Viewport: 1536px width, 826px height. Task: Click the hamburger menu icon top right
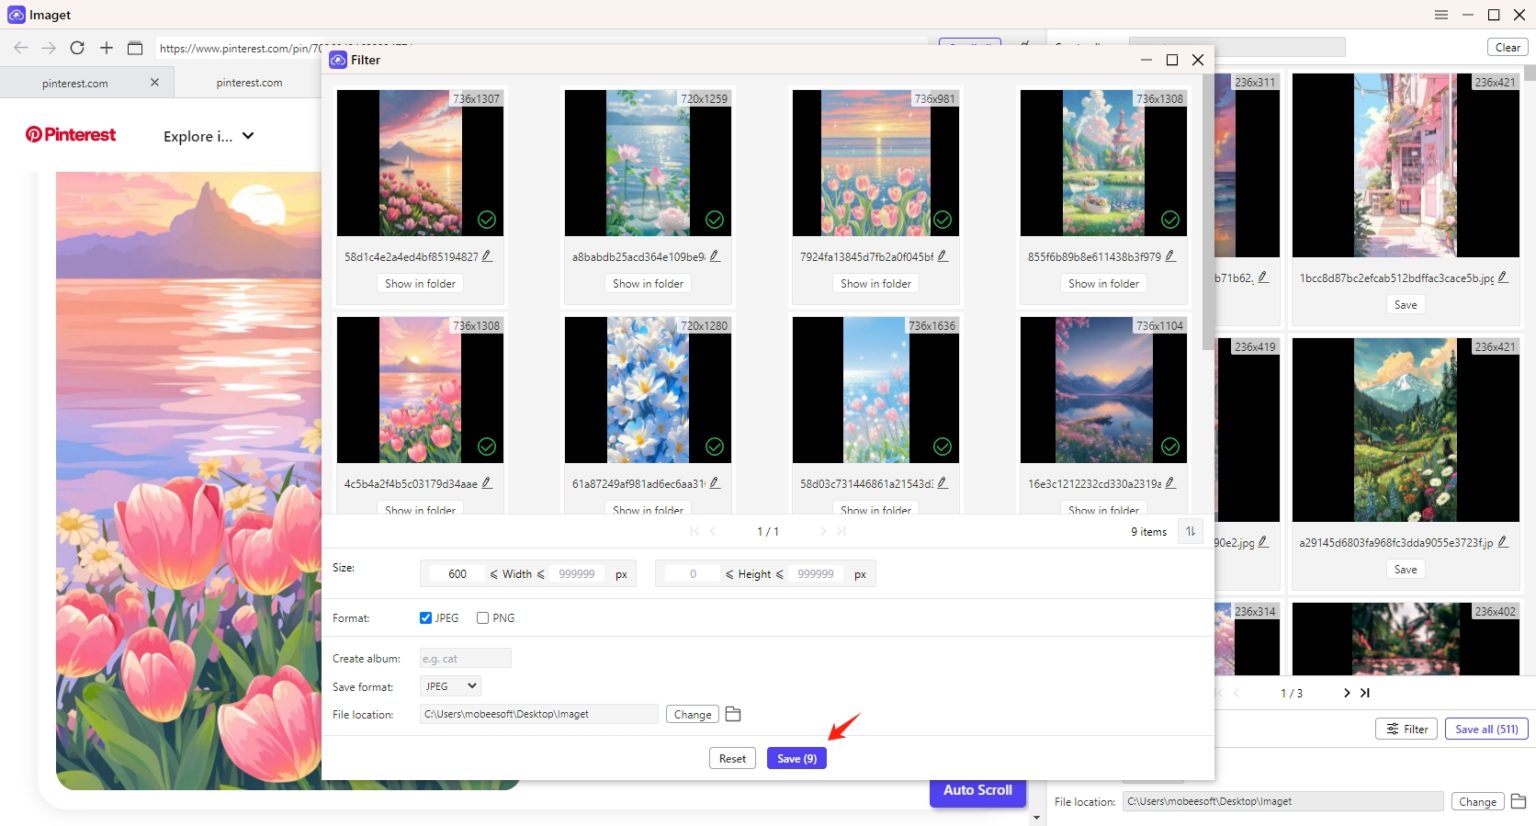[x=1441, y=14]
